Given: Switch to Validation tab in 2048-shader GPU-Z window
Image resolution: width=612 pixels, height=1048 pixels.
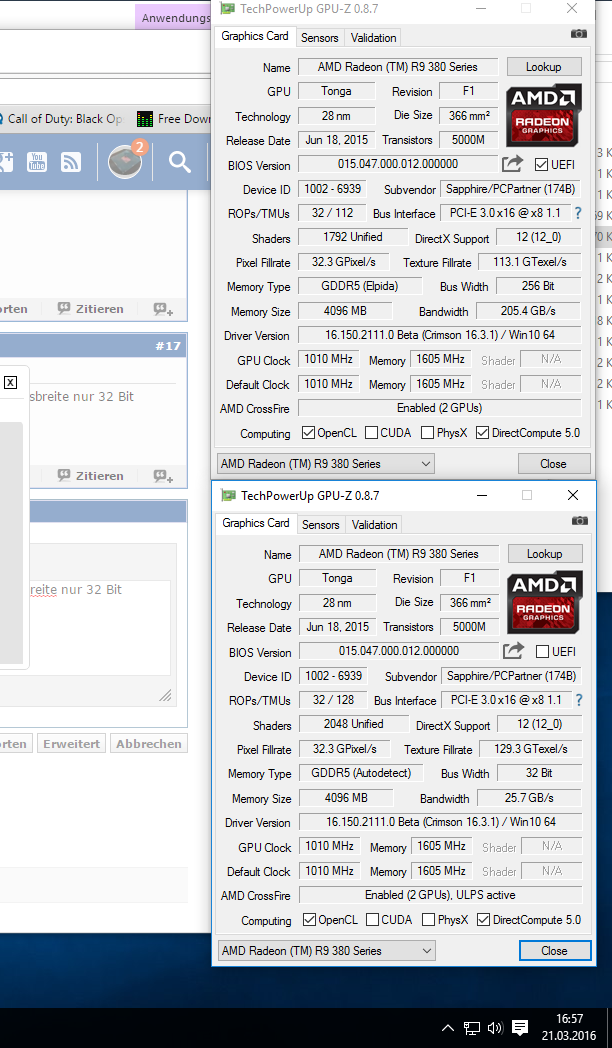Looking at the screenshot, I should [x=375, y=525].
